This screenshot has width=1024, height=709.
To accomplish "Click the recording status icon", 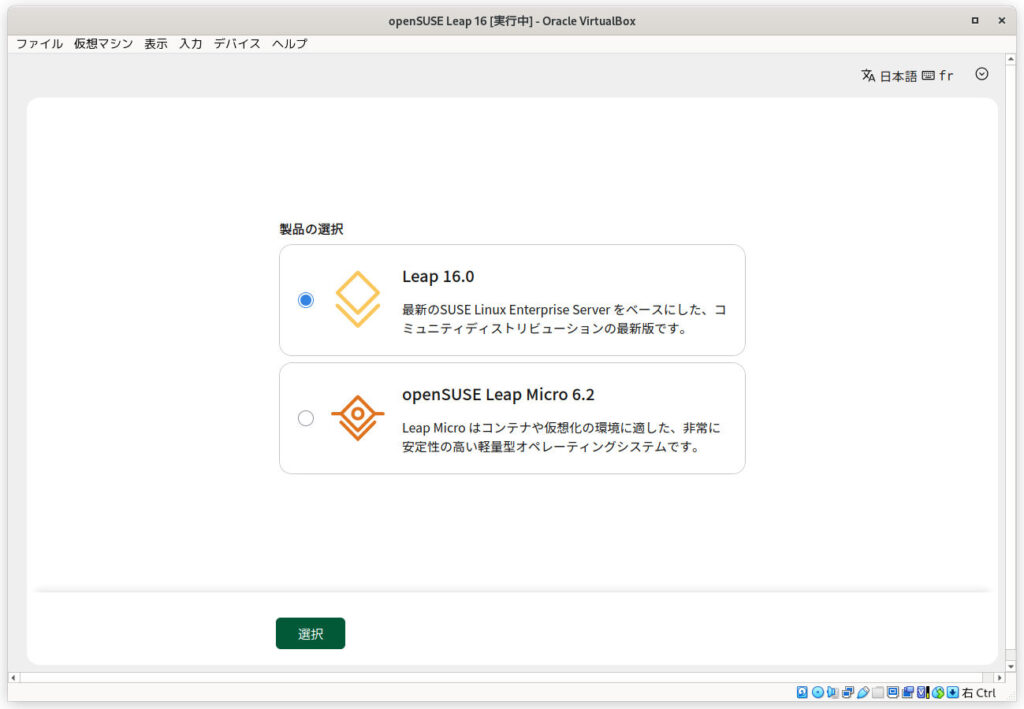I will (x=908, y=693).
